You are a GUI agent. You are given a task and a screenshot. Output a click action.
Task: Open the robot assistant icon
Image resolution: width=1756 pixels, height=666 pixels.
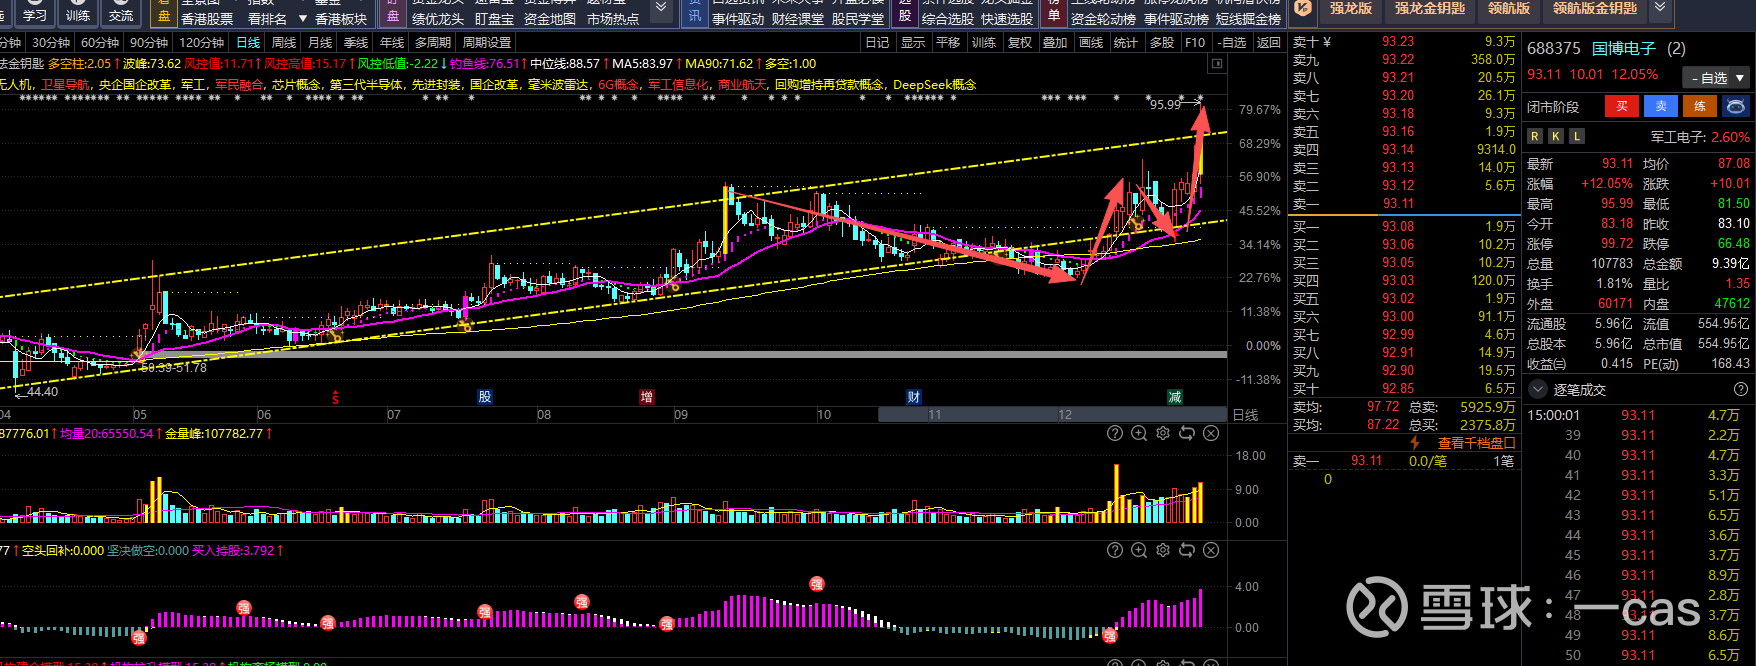(x=1736, y=106)
